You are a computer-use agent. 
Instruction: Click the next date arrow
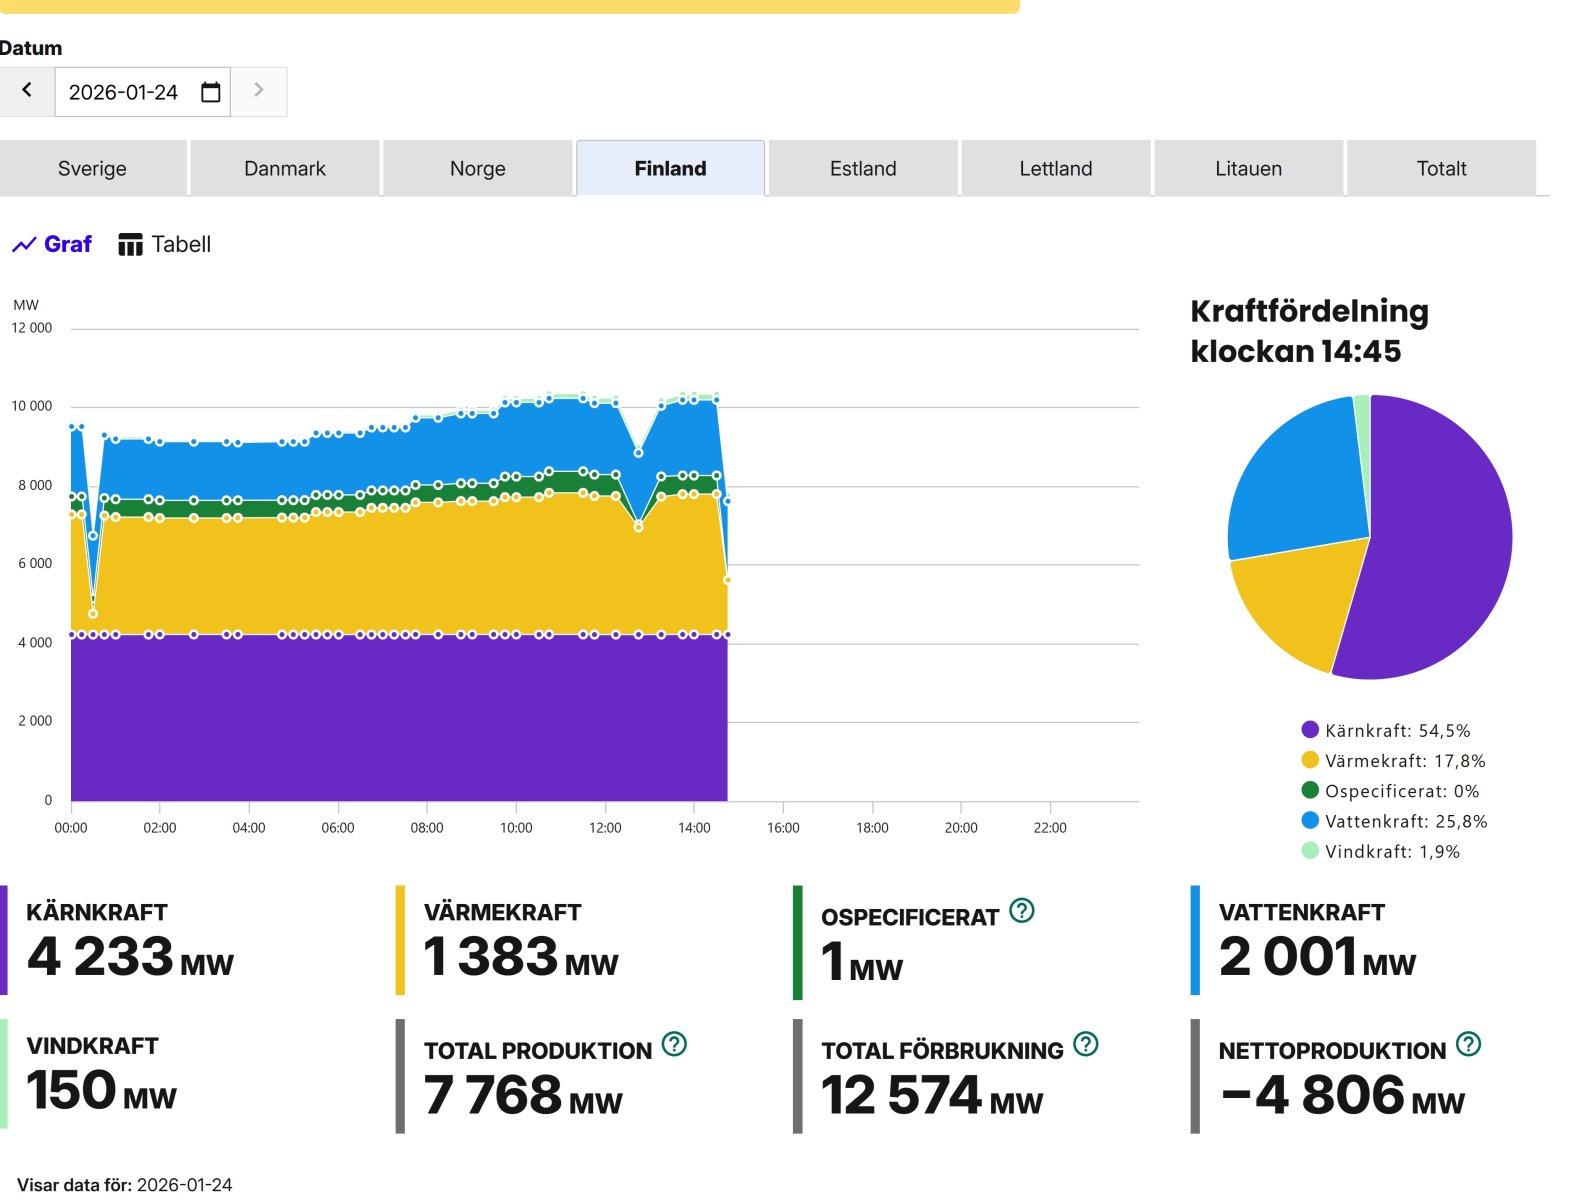pos(258,91)
